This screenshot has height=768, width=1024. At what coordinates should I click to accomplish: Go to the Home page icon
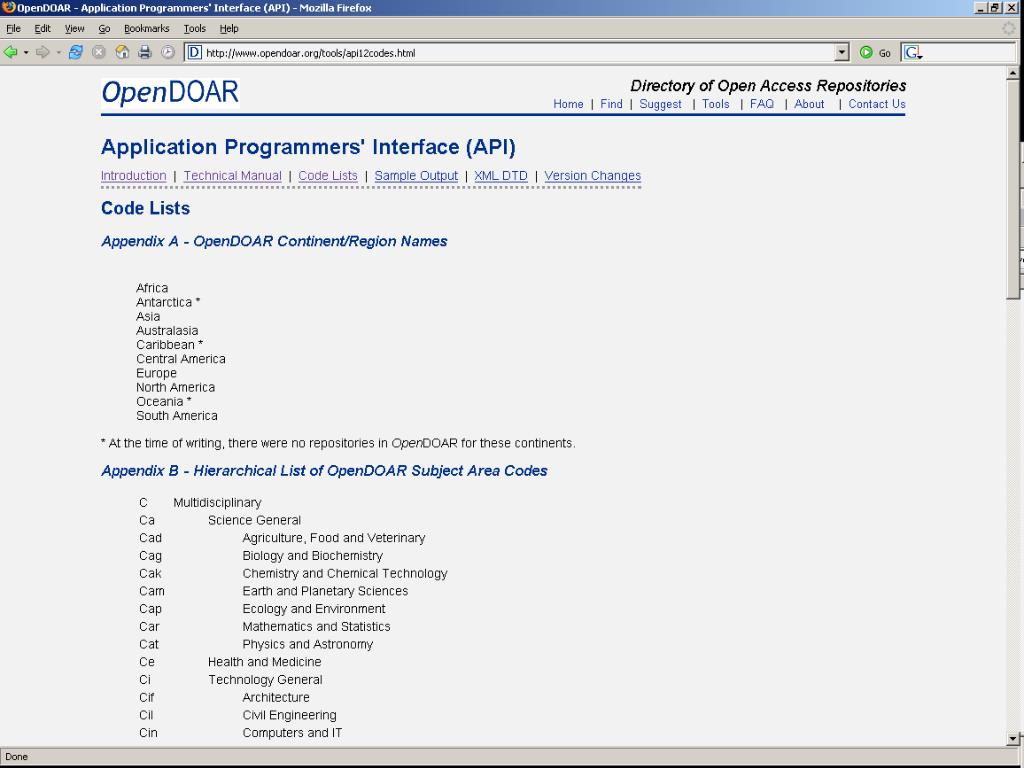point(122,52)
